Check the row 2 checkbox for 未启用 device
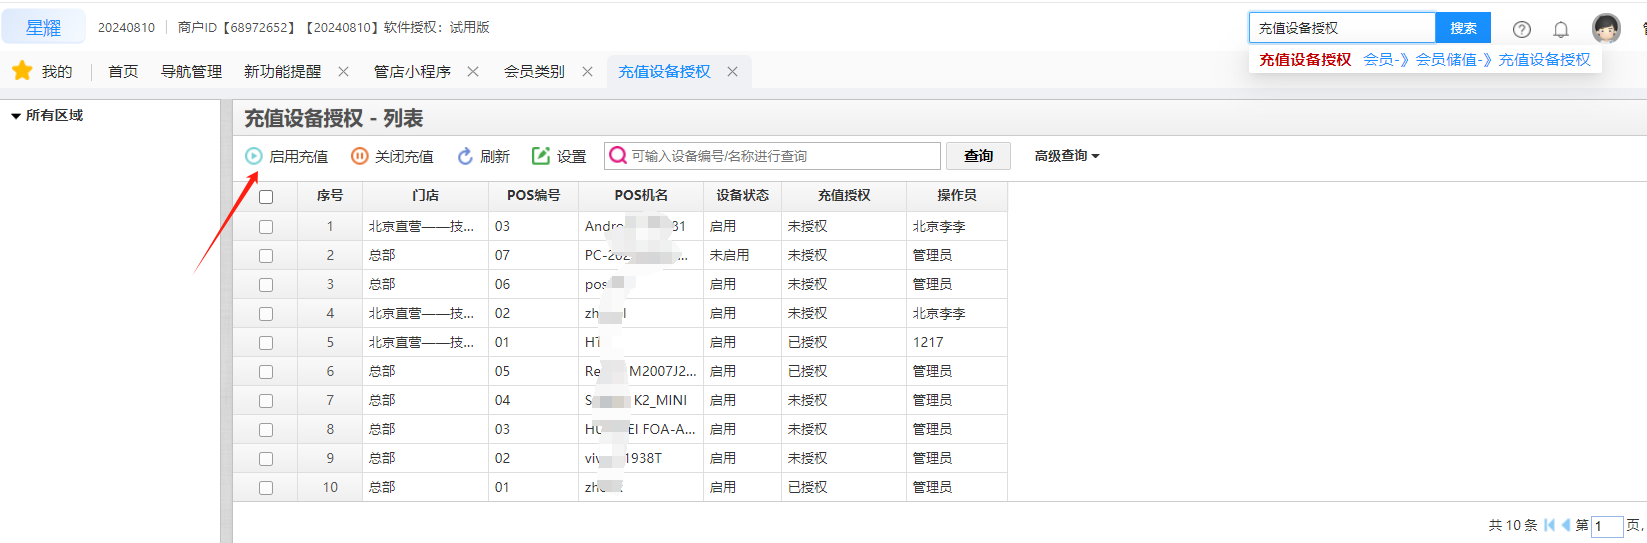Viewport: 1647px width, 543px height. pos(266,256)
